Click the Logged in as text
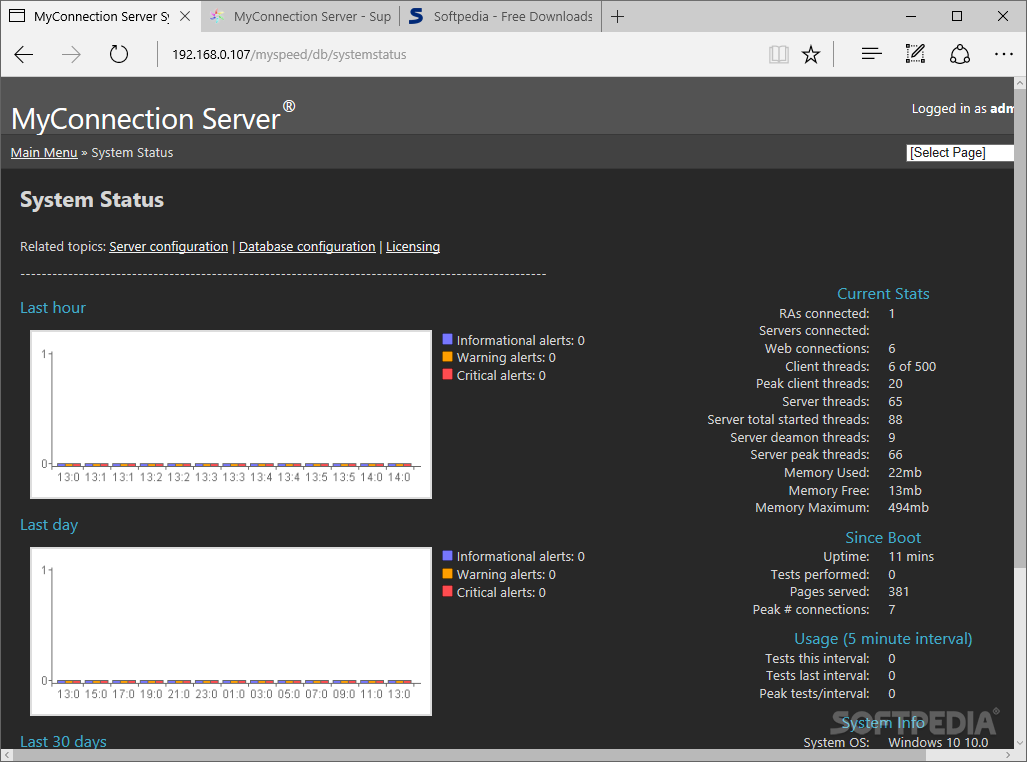 coord(962,109)
